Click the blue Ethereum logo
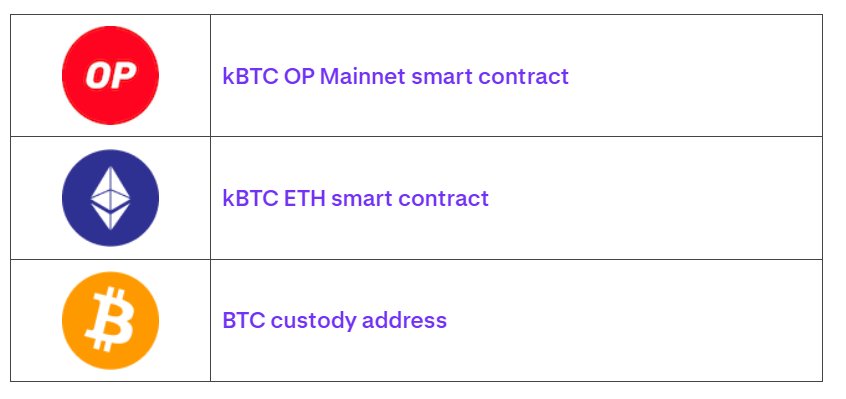 click(111, 198)
